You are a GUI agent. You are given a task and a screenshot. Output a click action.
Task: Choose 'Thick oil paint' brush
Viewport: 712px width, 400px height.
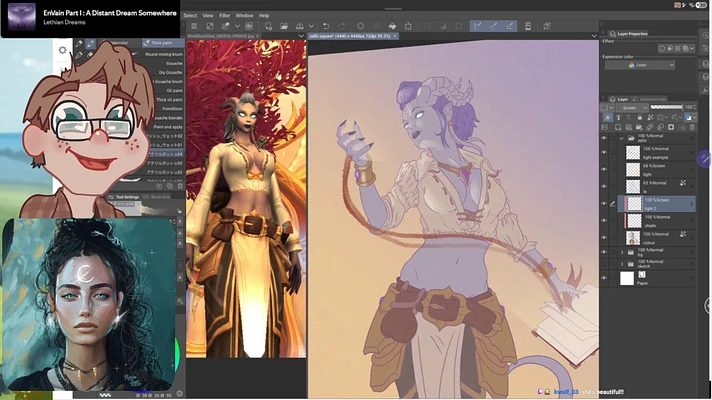169,99
